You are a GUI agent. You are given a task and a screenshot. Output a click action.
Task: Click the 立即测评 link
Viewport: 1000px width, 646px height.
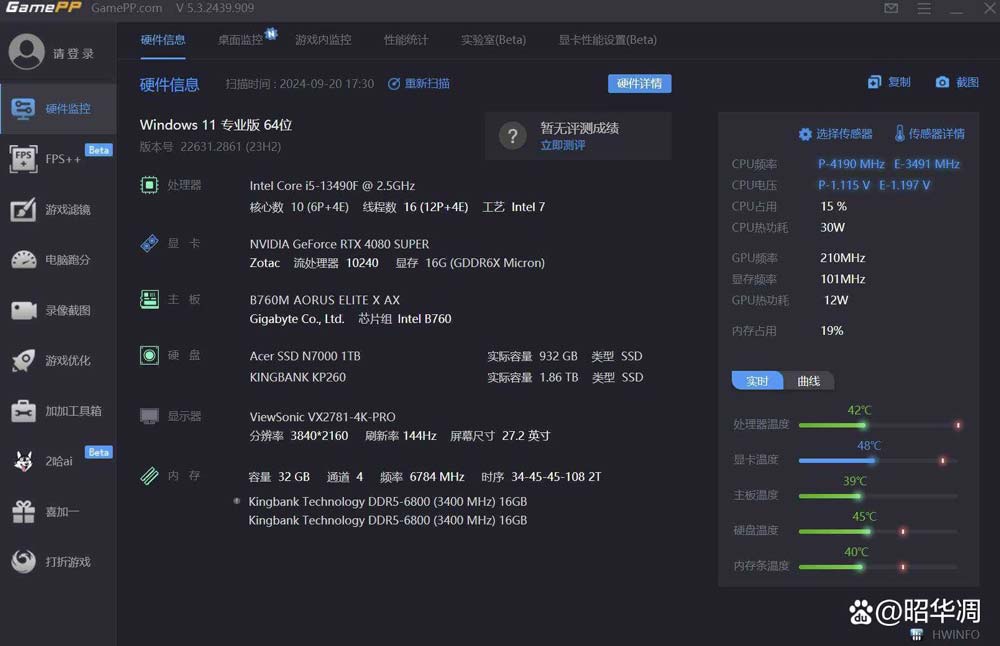pos(563,145)
